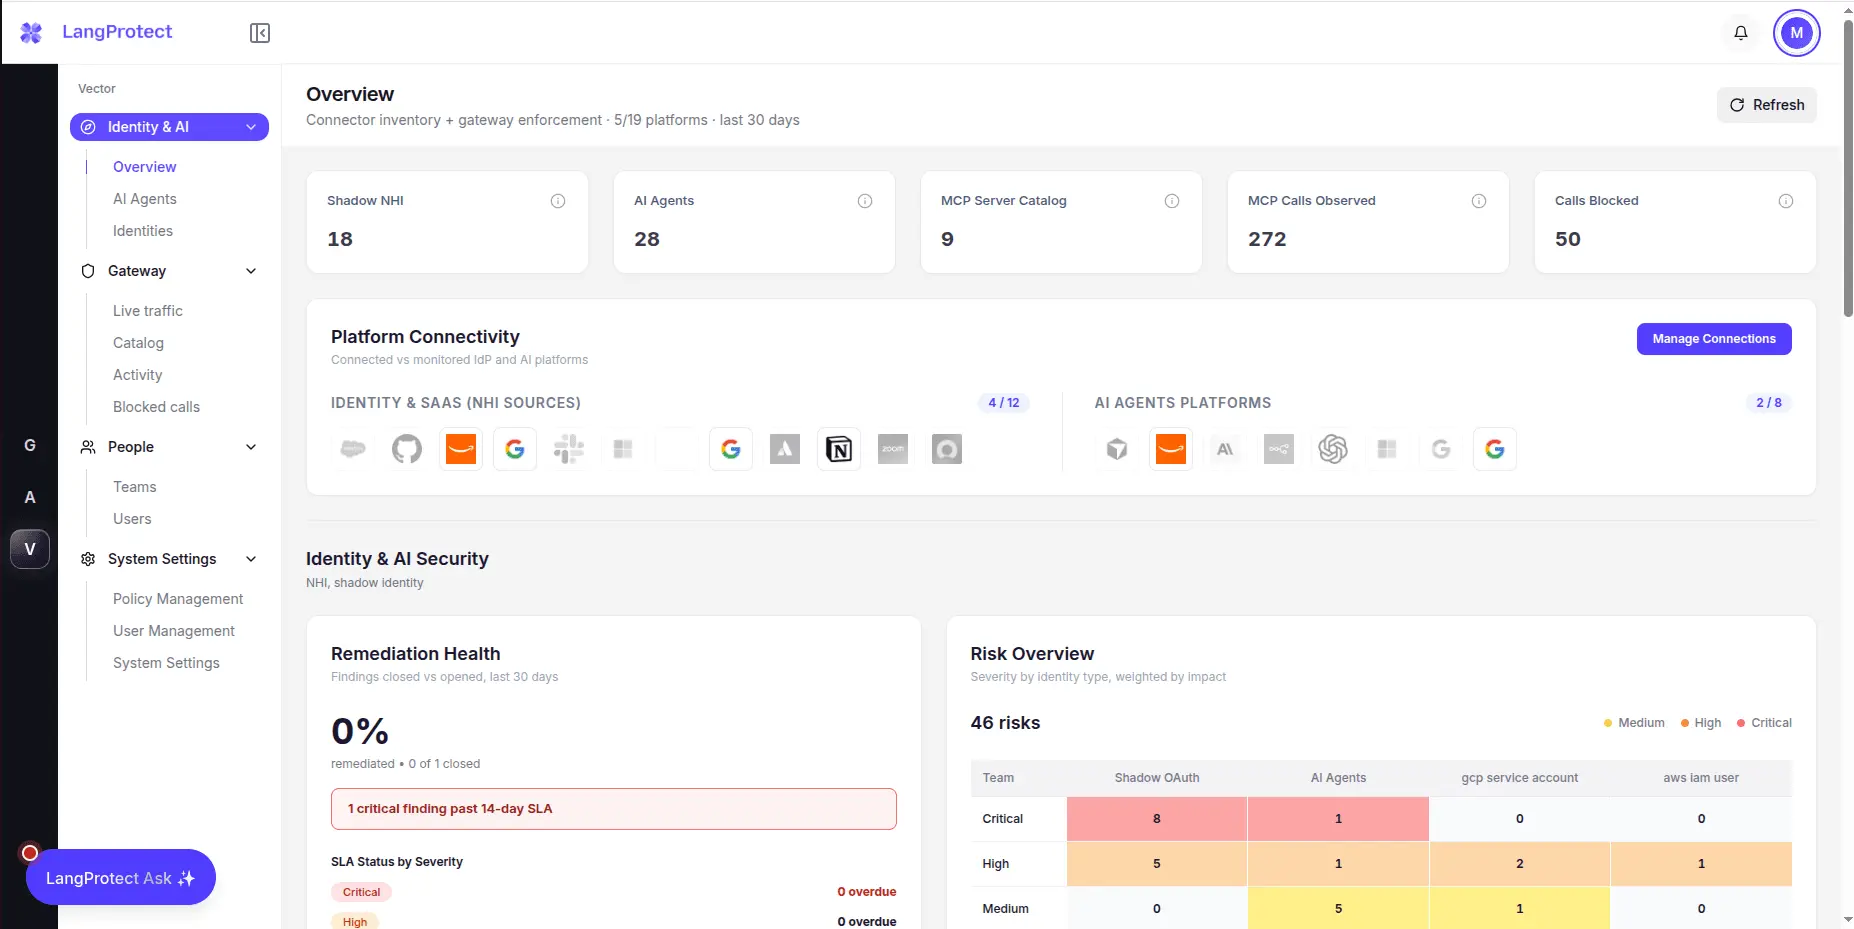Show info for Shadow NHI card

tap(558, 201)
